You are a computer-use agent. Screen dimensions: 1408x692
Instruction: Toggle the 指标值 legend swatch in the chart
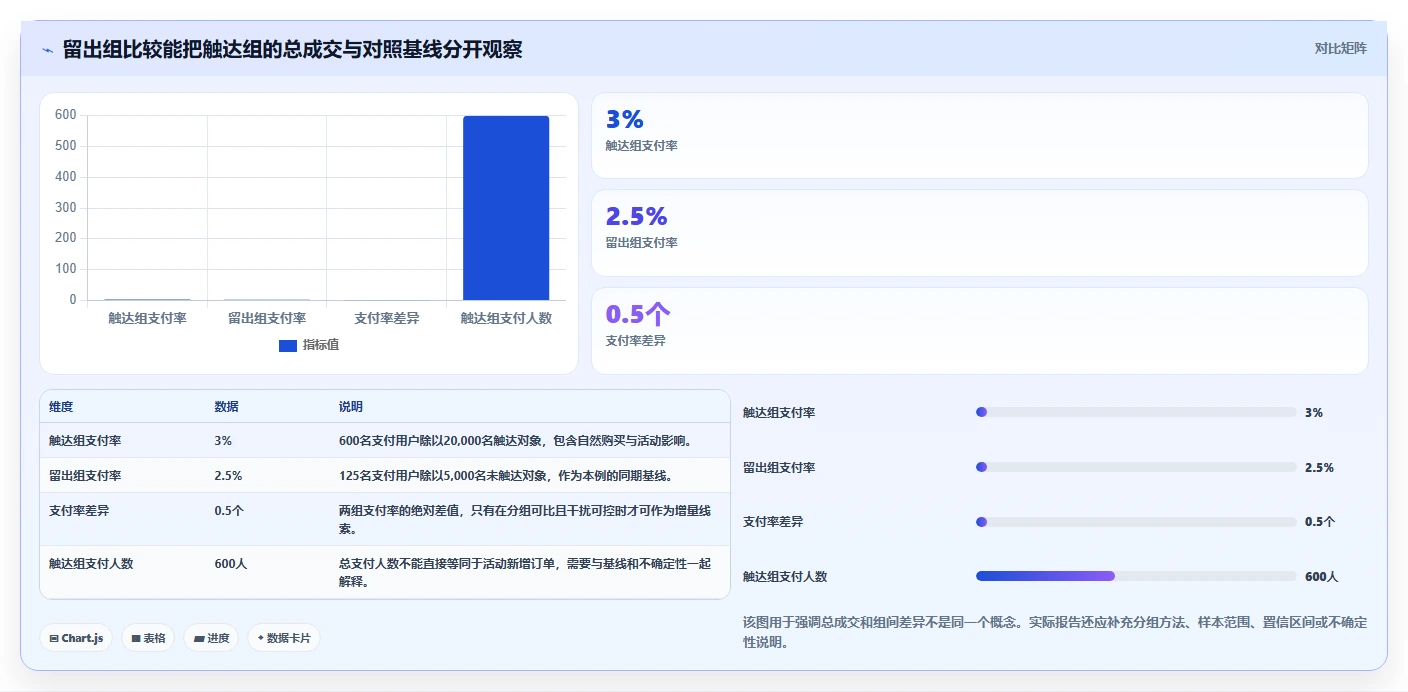point(288,345)
